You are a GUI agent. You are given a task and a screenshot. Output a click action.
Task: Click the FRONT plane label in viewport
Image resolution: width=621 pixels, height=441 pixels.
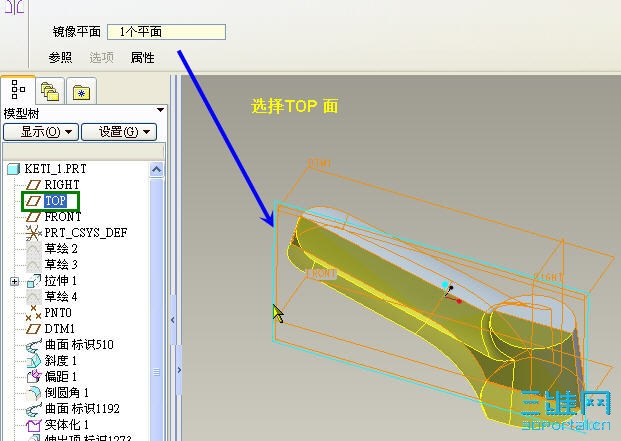pos(322,274)
